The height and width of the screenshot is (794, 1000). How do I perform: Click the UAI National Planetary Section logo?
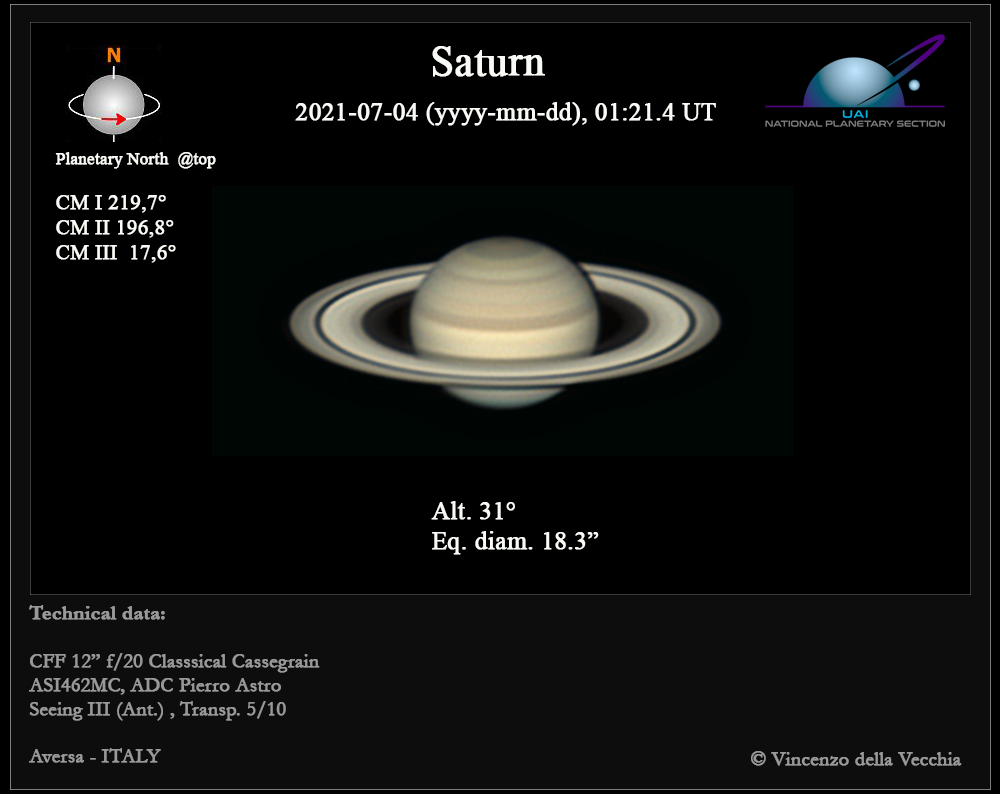tap(855, 82)
